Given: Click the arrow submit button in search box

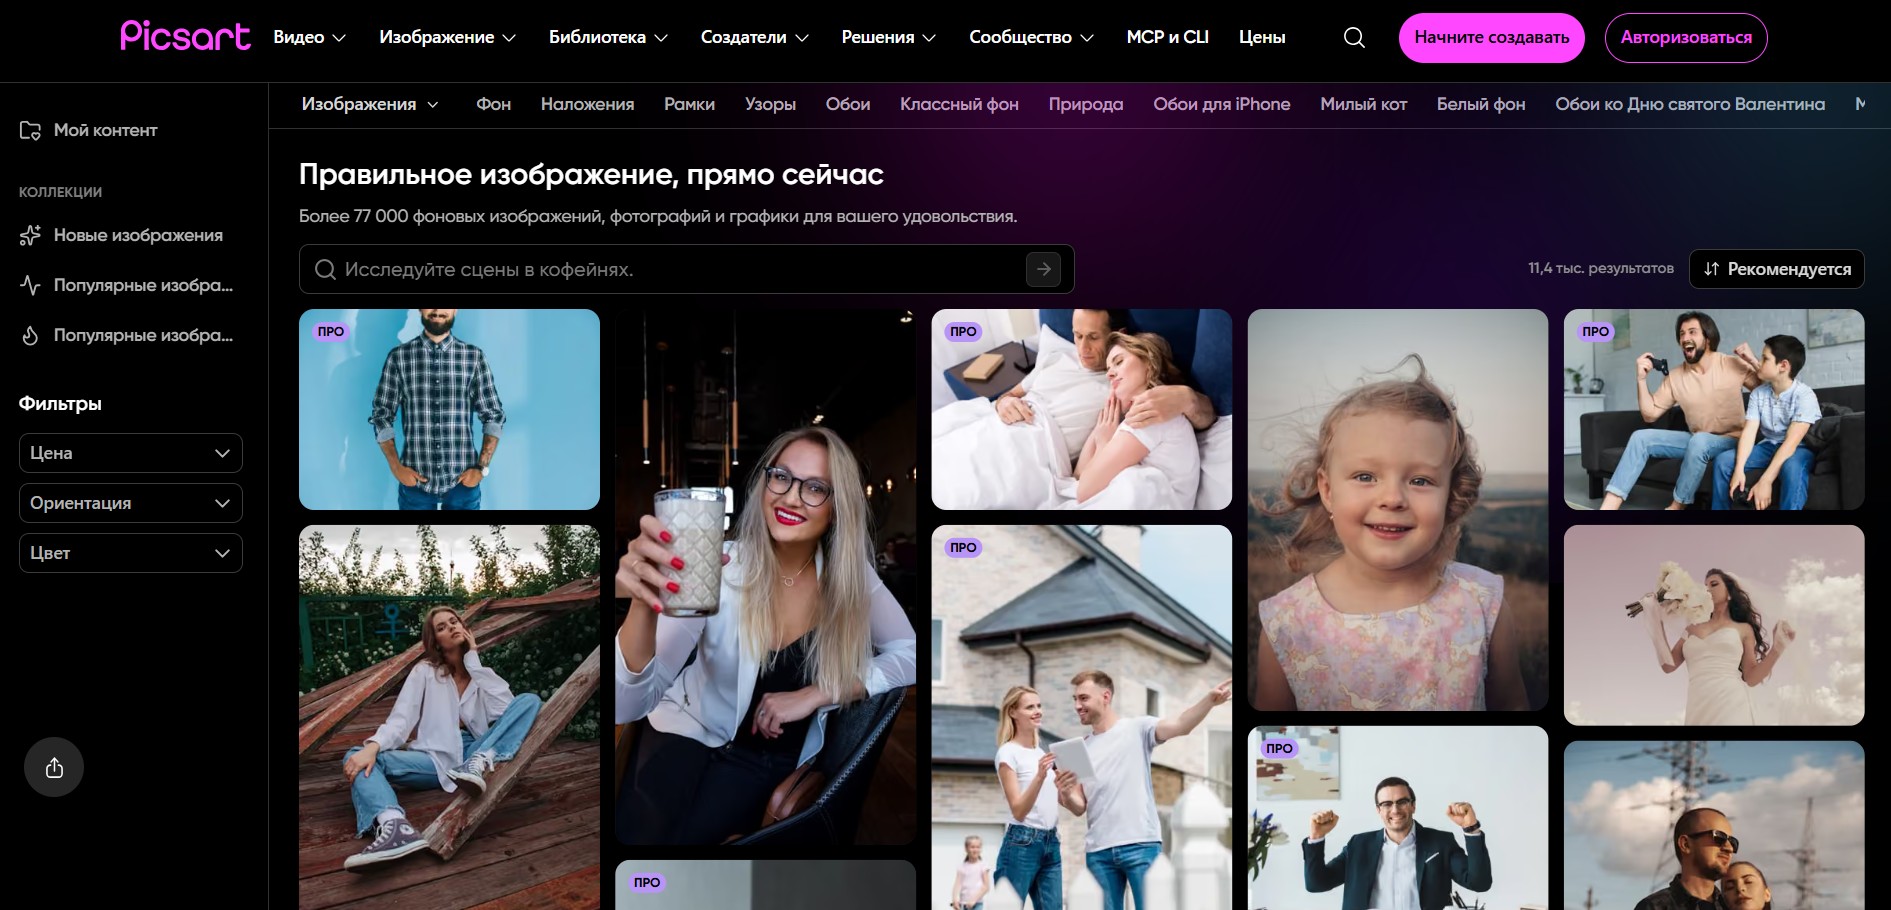Looking at the screenshot, I should click(1043, 269).
